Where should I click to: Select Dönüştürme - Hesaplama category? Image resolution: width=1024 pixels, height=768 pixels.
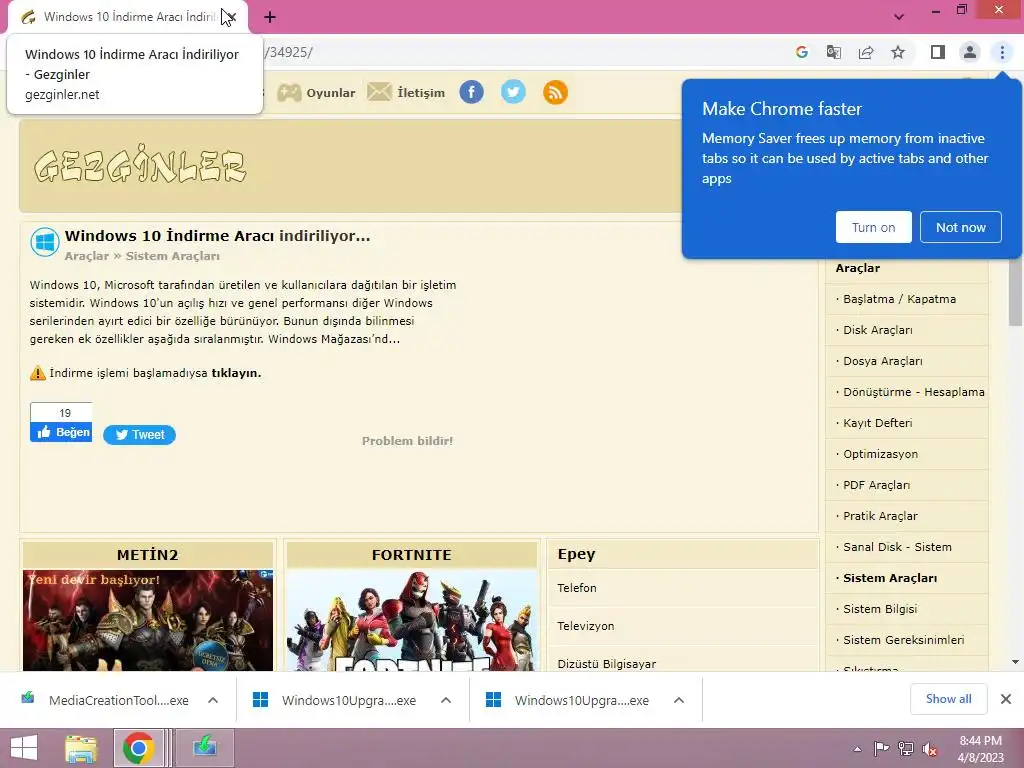point(906,392)
